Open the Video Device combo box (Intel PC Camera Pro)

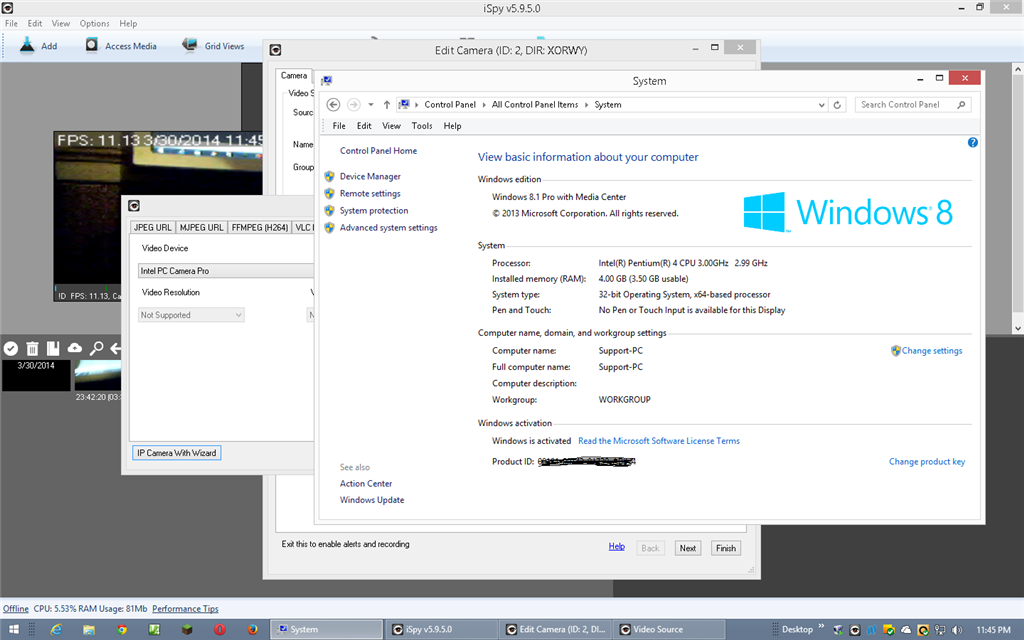pyautogui.click(x=226, y=270)
